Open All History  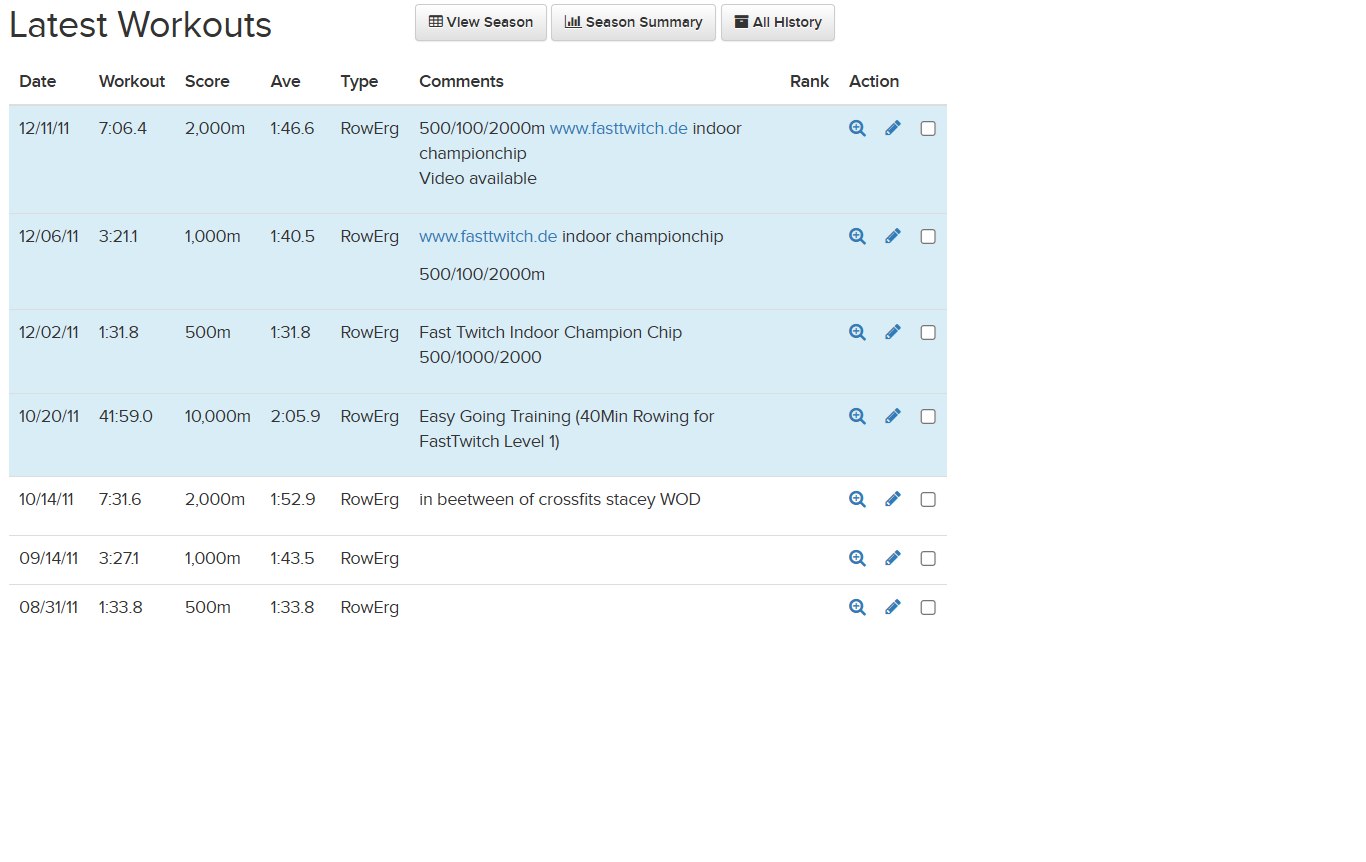(777, 22)
